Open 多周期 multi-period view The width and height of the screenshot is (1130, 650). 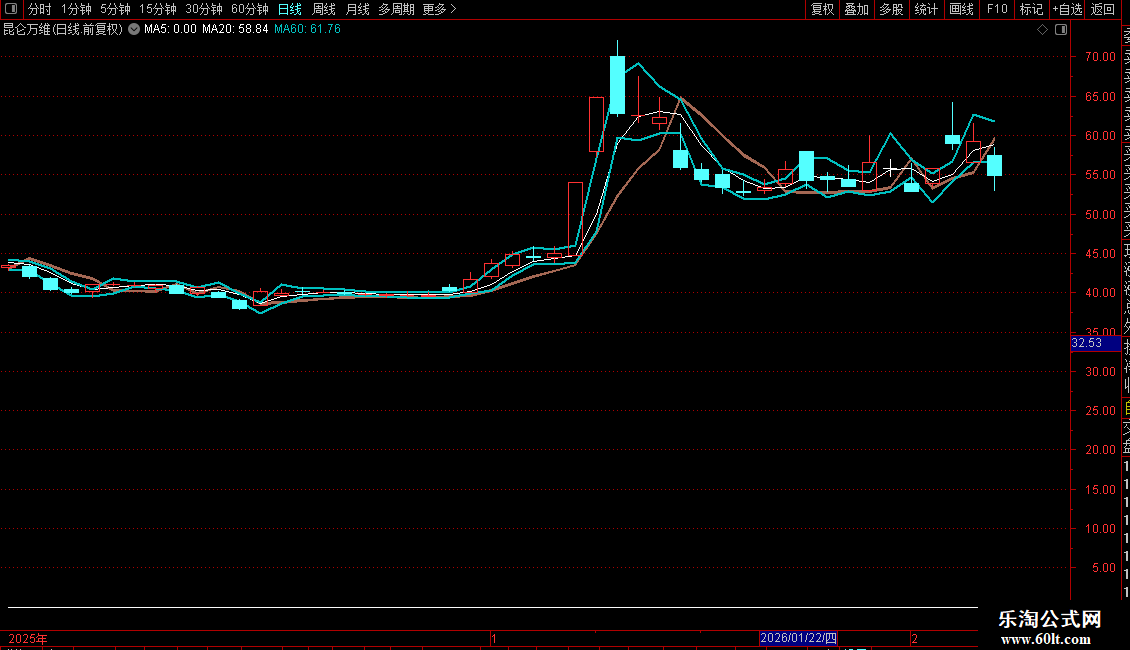(x=396, y=9)
